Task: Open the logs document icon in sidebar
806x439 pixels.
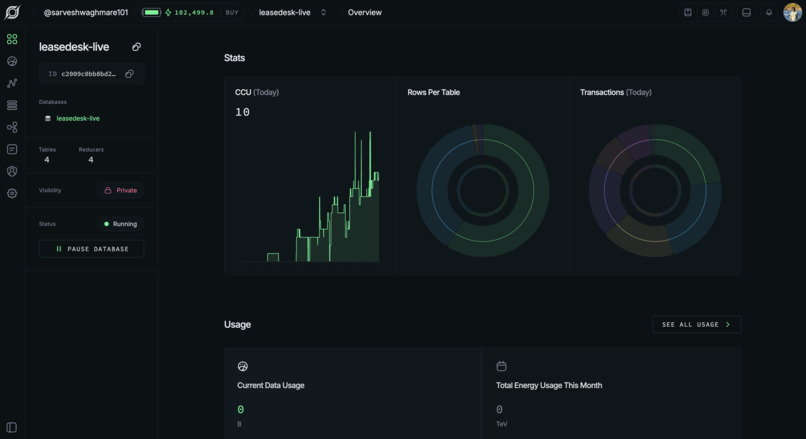Action: 12,149
